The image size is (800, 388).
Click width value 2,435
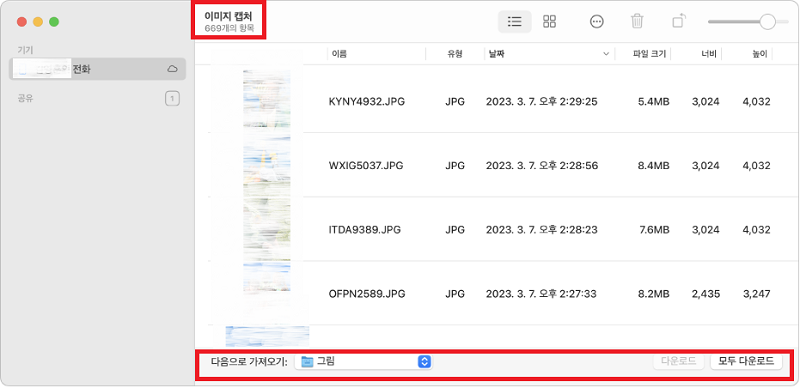(x=706, y=295)
